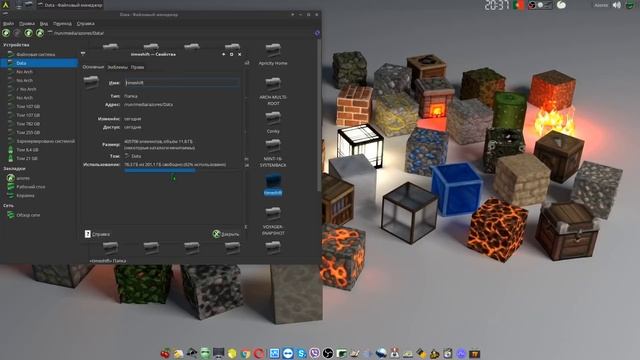The image size is (640, 360).
Task: Click the file manager vertical scrollbar
Action: pyautogui.click(x=319, y=115)
